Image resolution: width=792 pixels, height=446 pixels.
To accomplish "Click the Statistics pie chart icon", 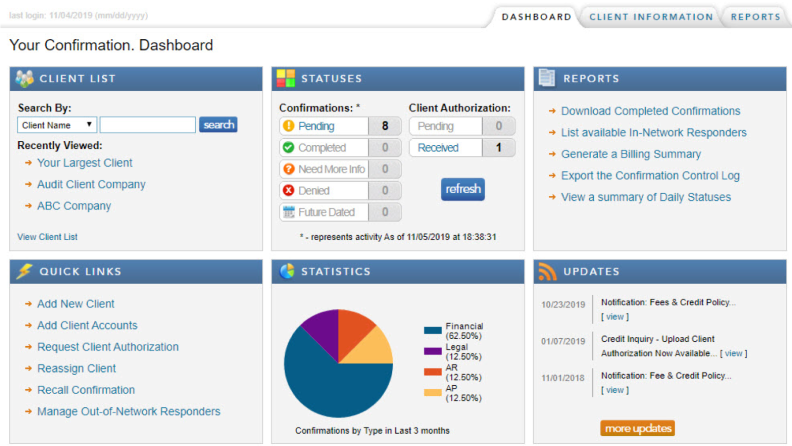I will tap(286, 271).
